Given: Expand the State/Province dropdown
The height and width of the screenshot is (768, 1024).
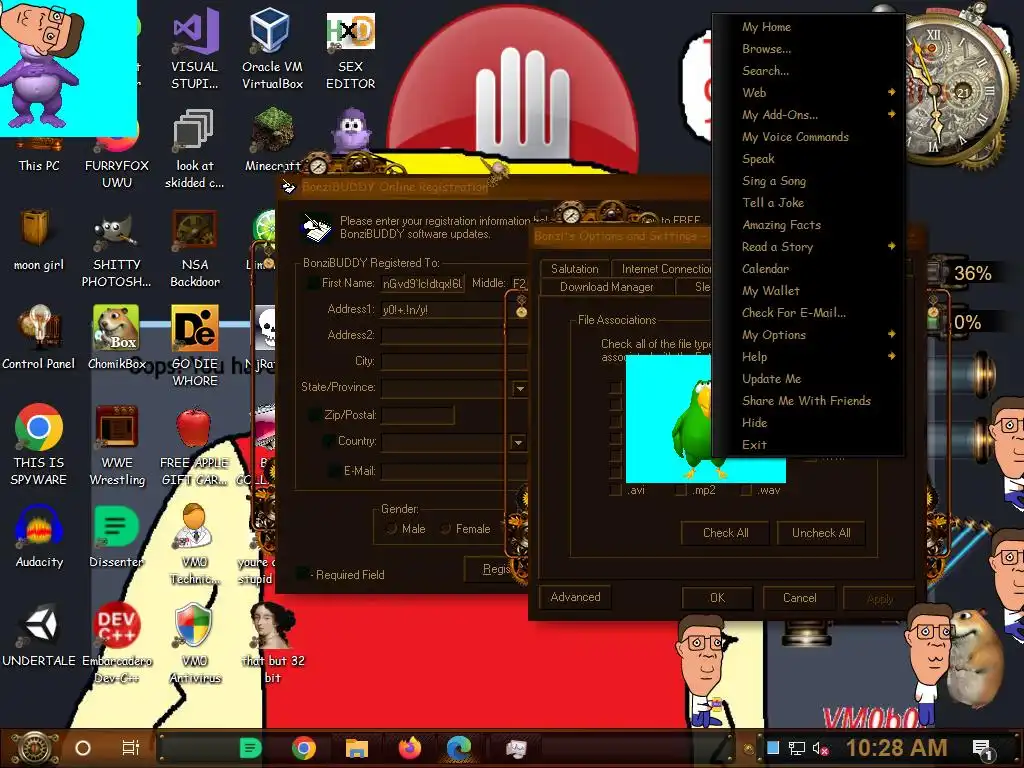Looking at the screenshot, I should coord(520,389).
